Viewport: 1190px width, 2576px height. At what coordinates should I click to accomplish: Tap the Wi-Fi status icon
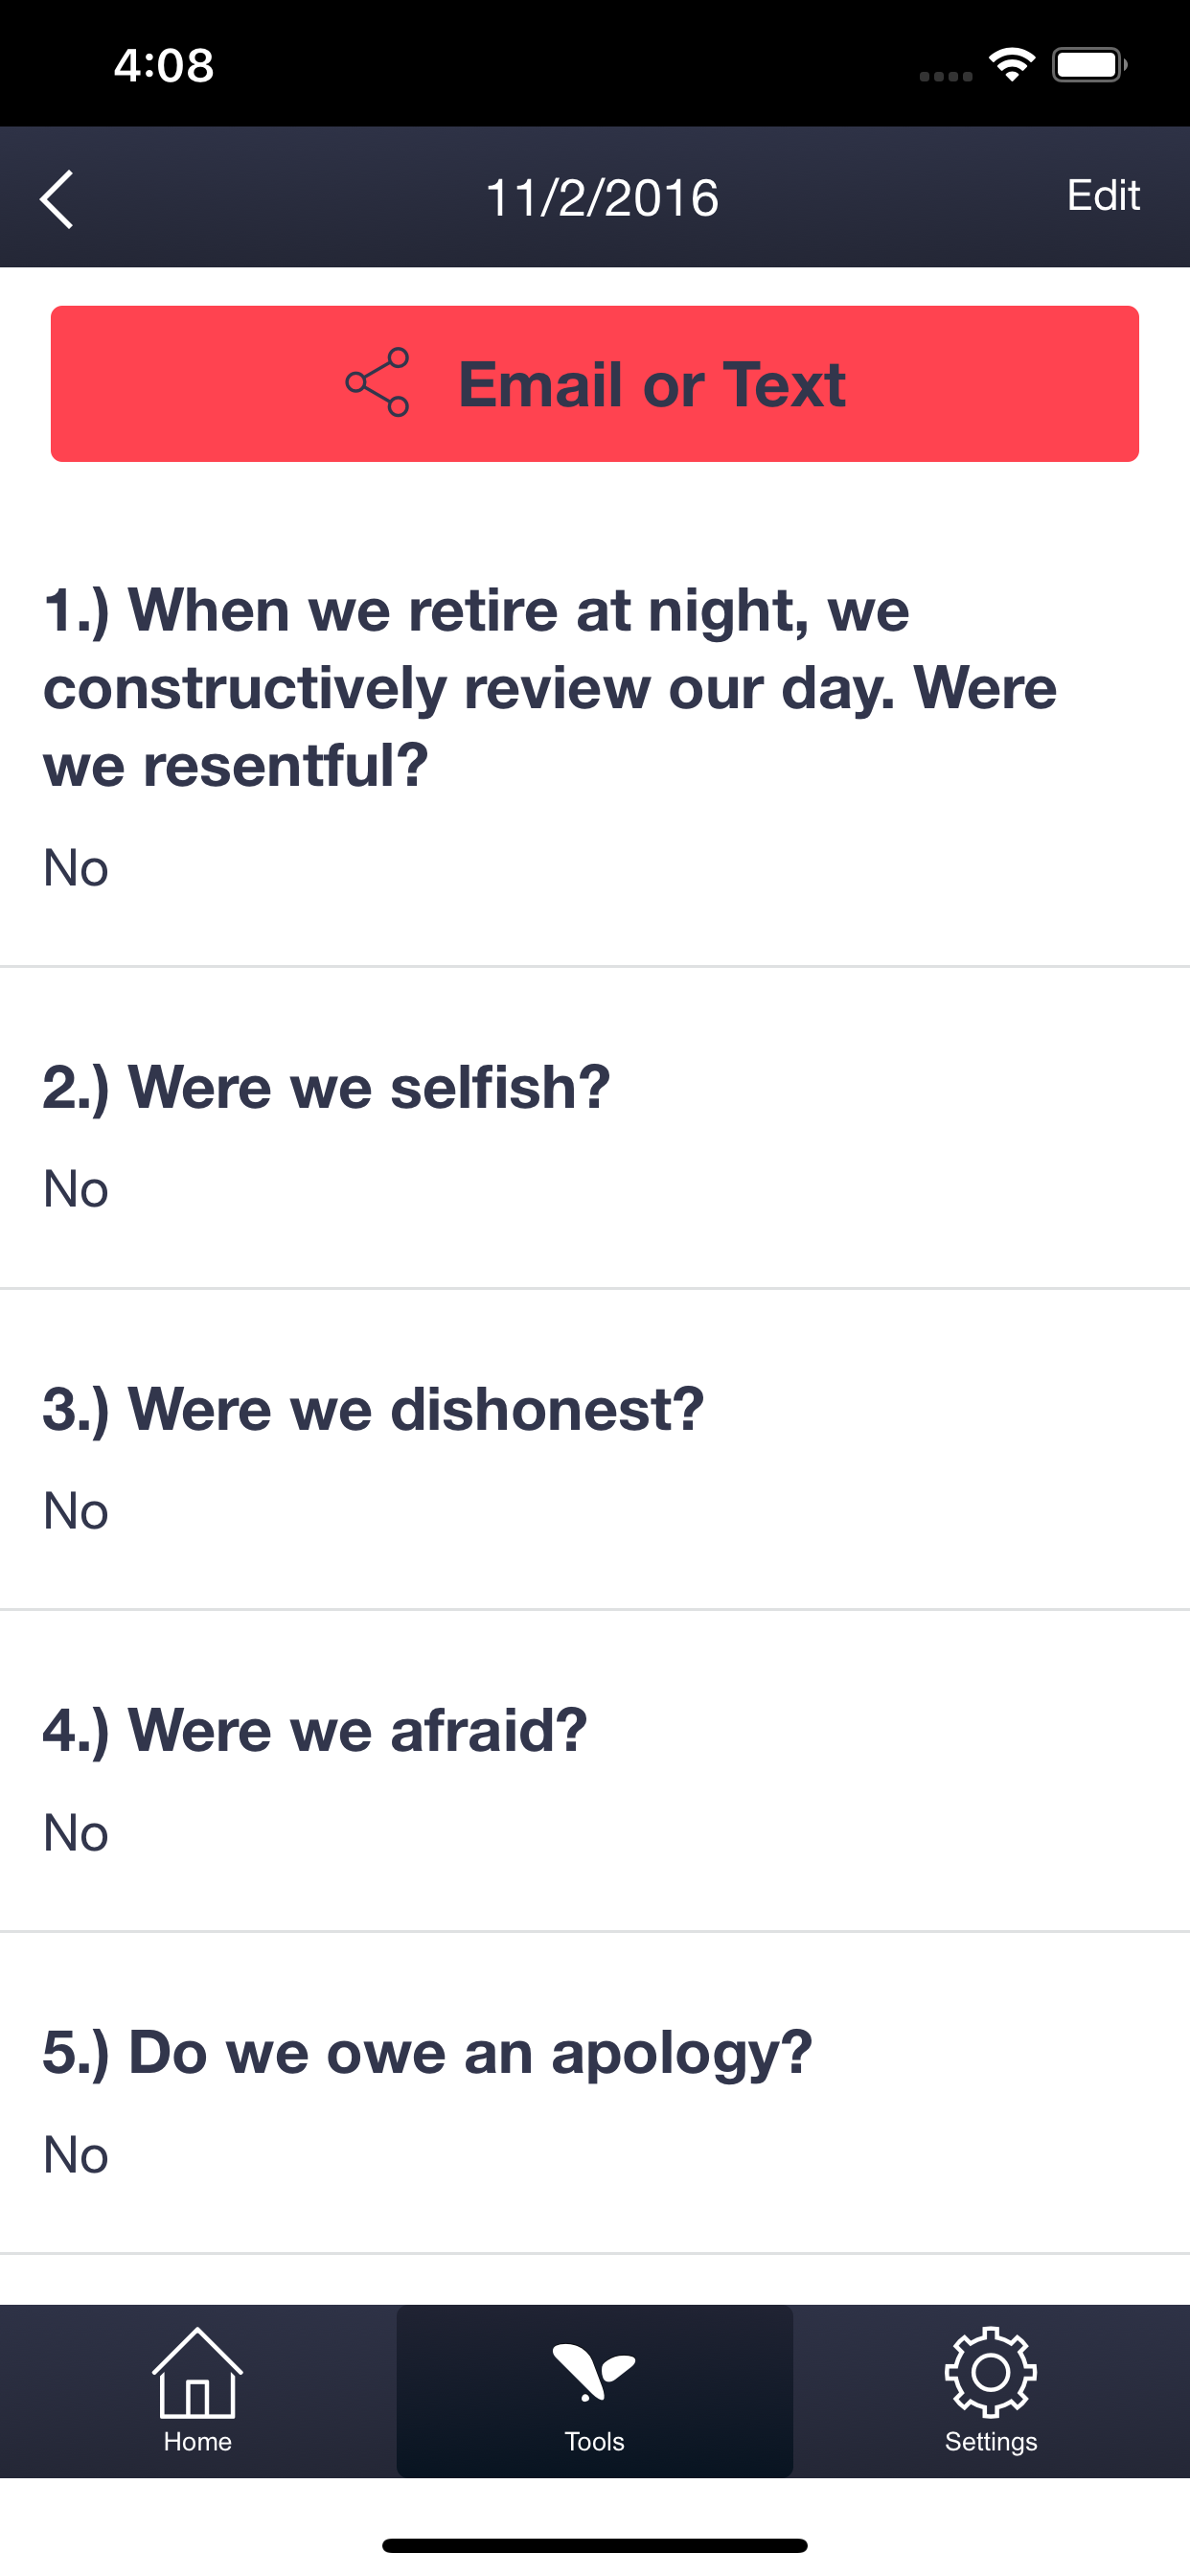point(1011,65)
